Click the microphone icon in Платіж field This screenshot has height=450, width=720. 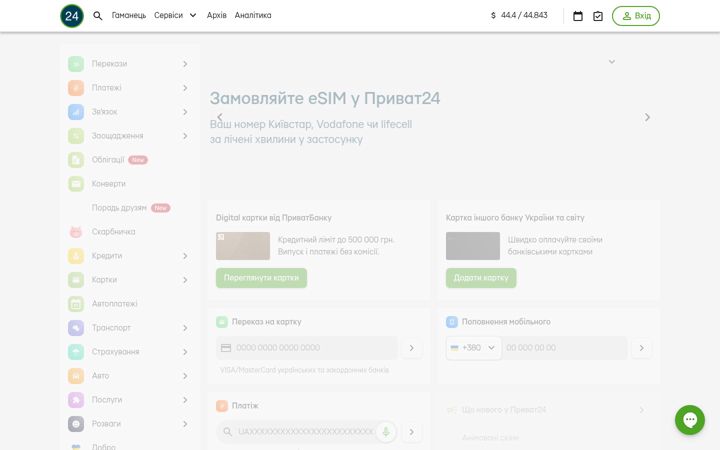point(386,432)
